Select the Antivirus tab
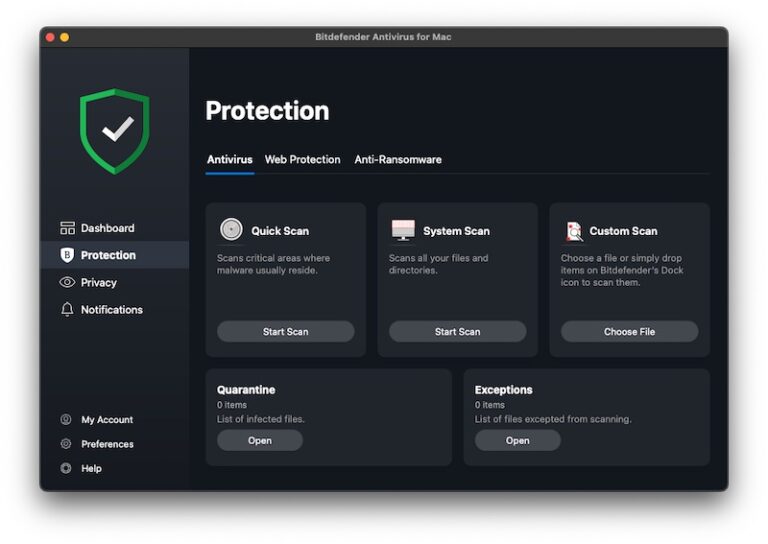 point(229,160)
